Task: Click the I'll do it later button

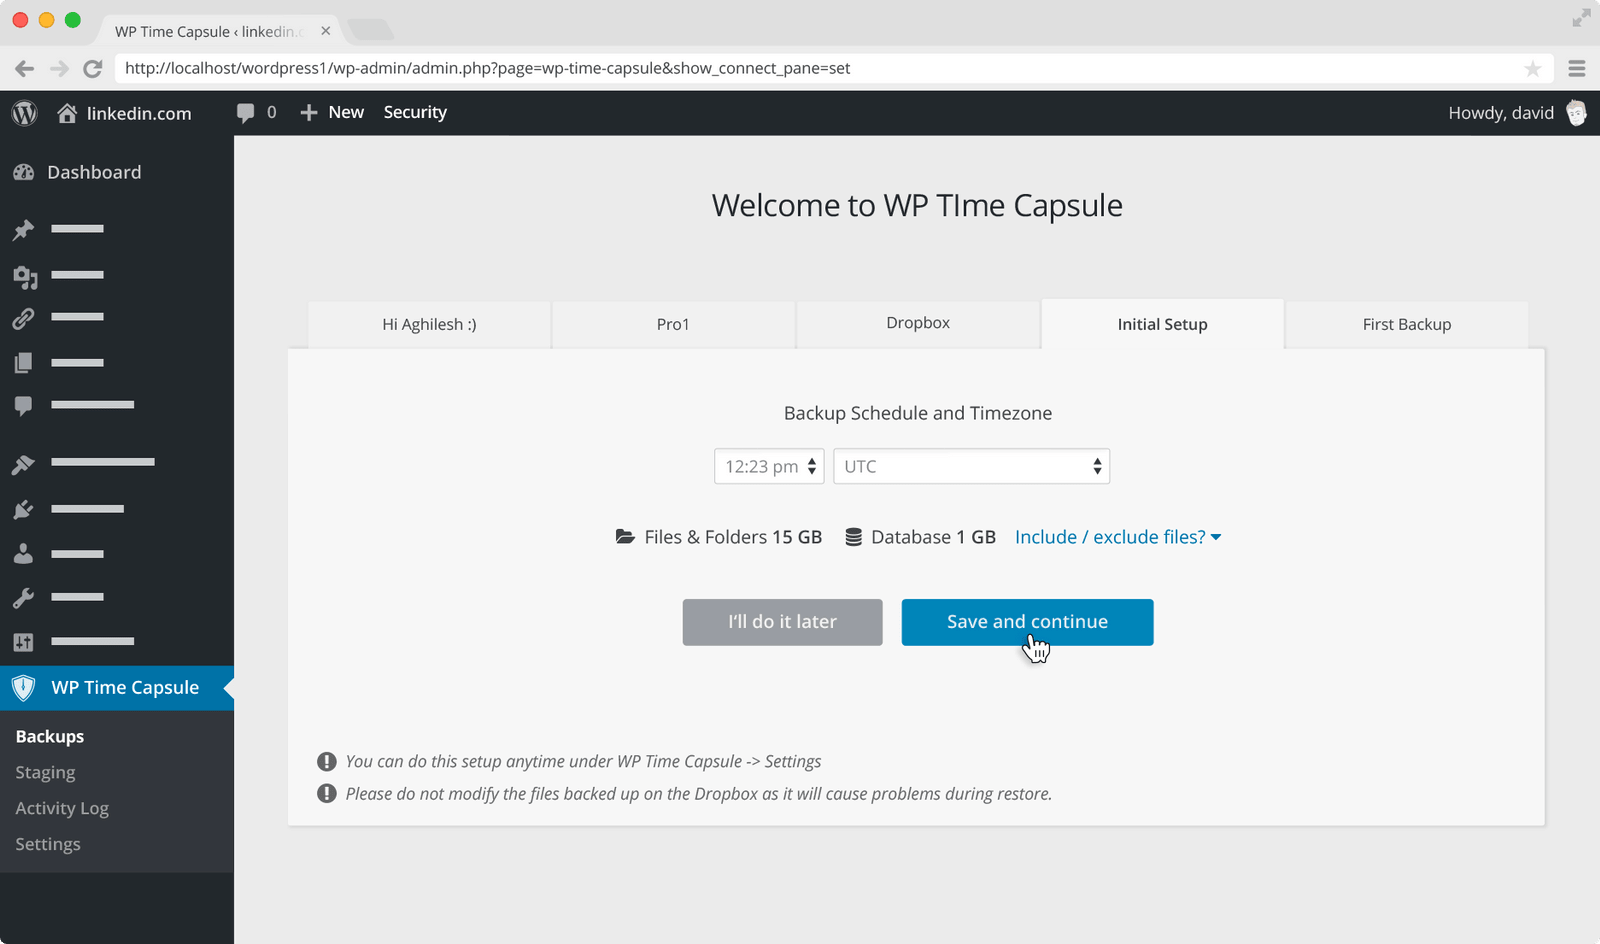Action: click(x=782, y=621)
